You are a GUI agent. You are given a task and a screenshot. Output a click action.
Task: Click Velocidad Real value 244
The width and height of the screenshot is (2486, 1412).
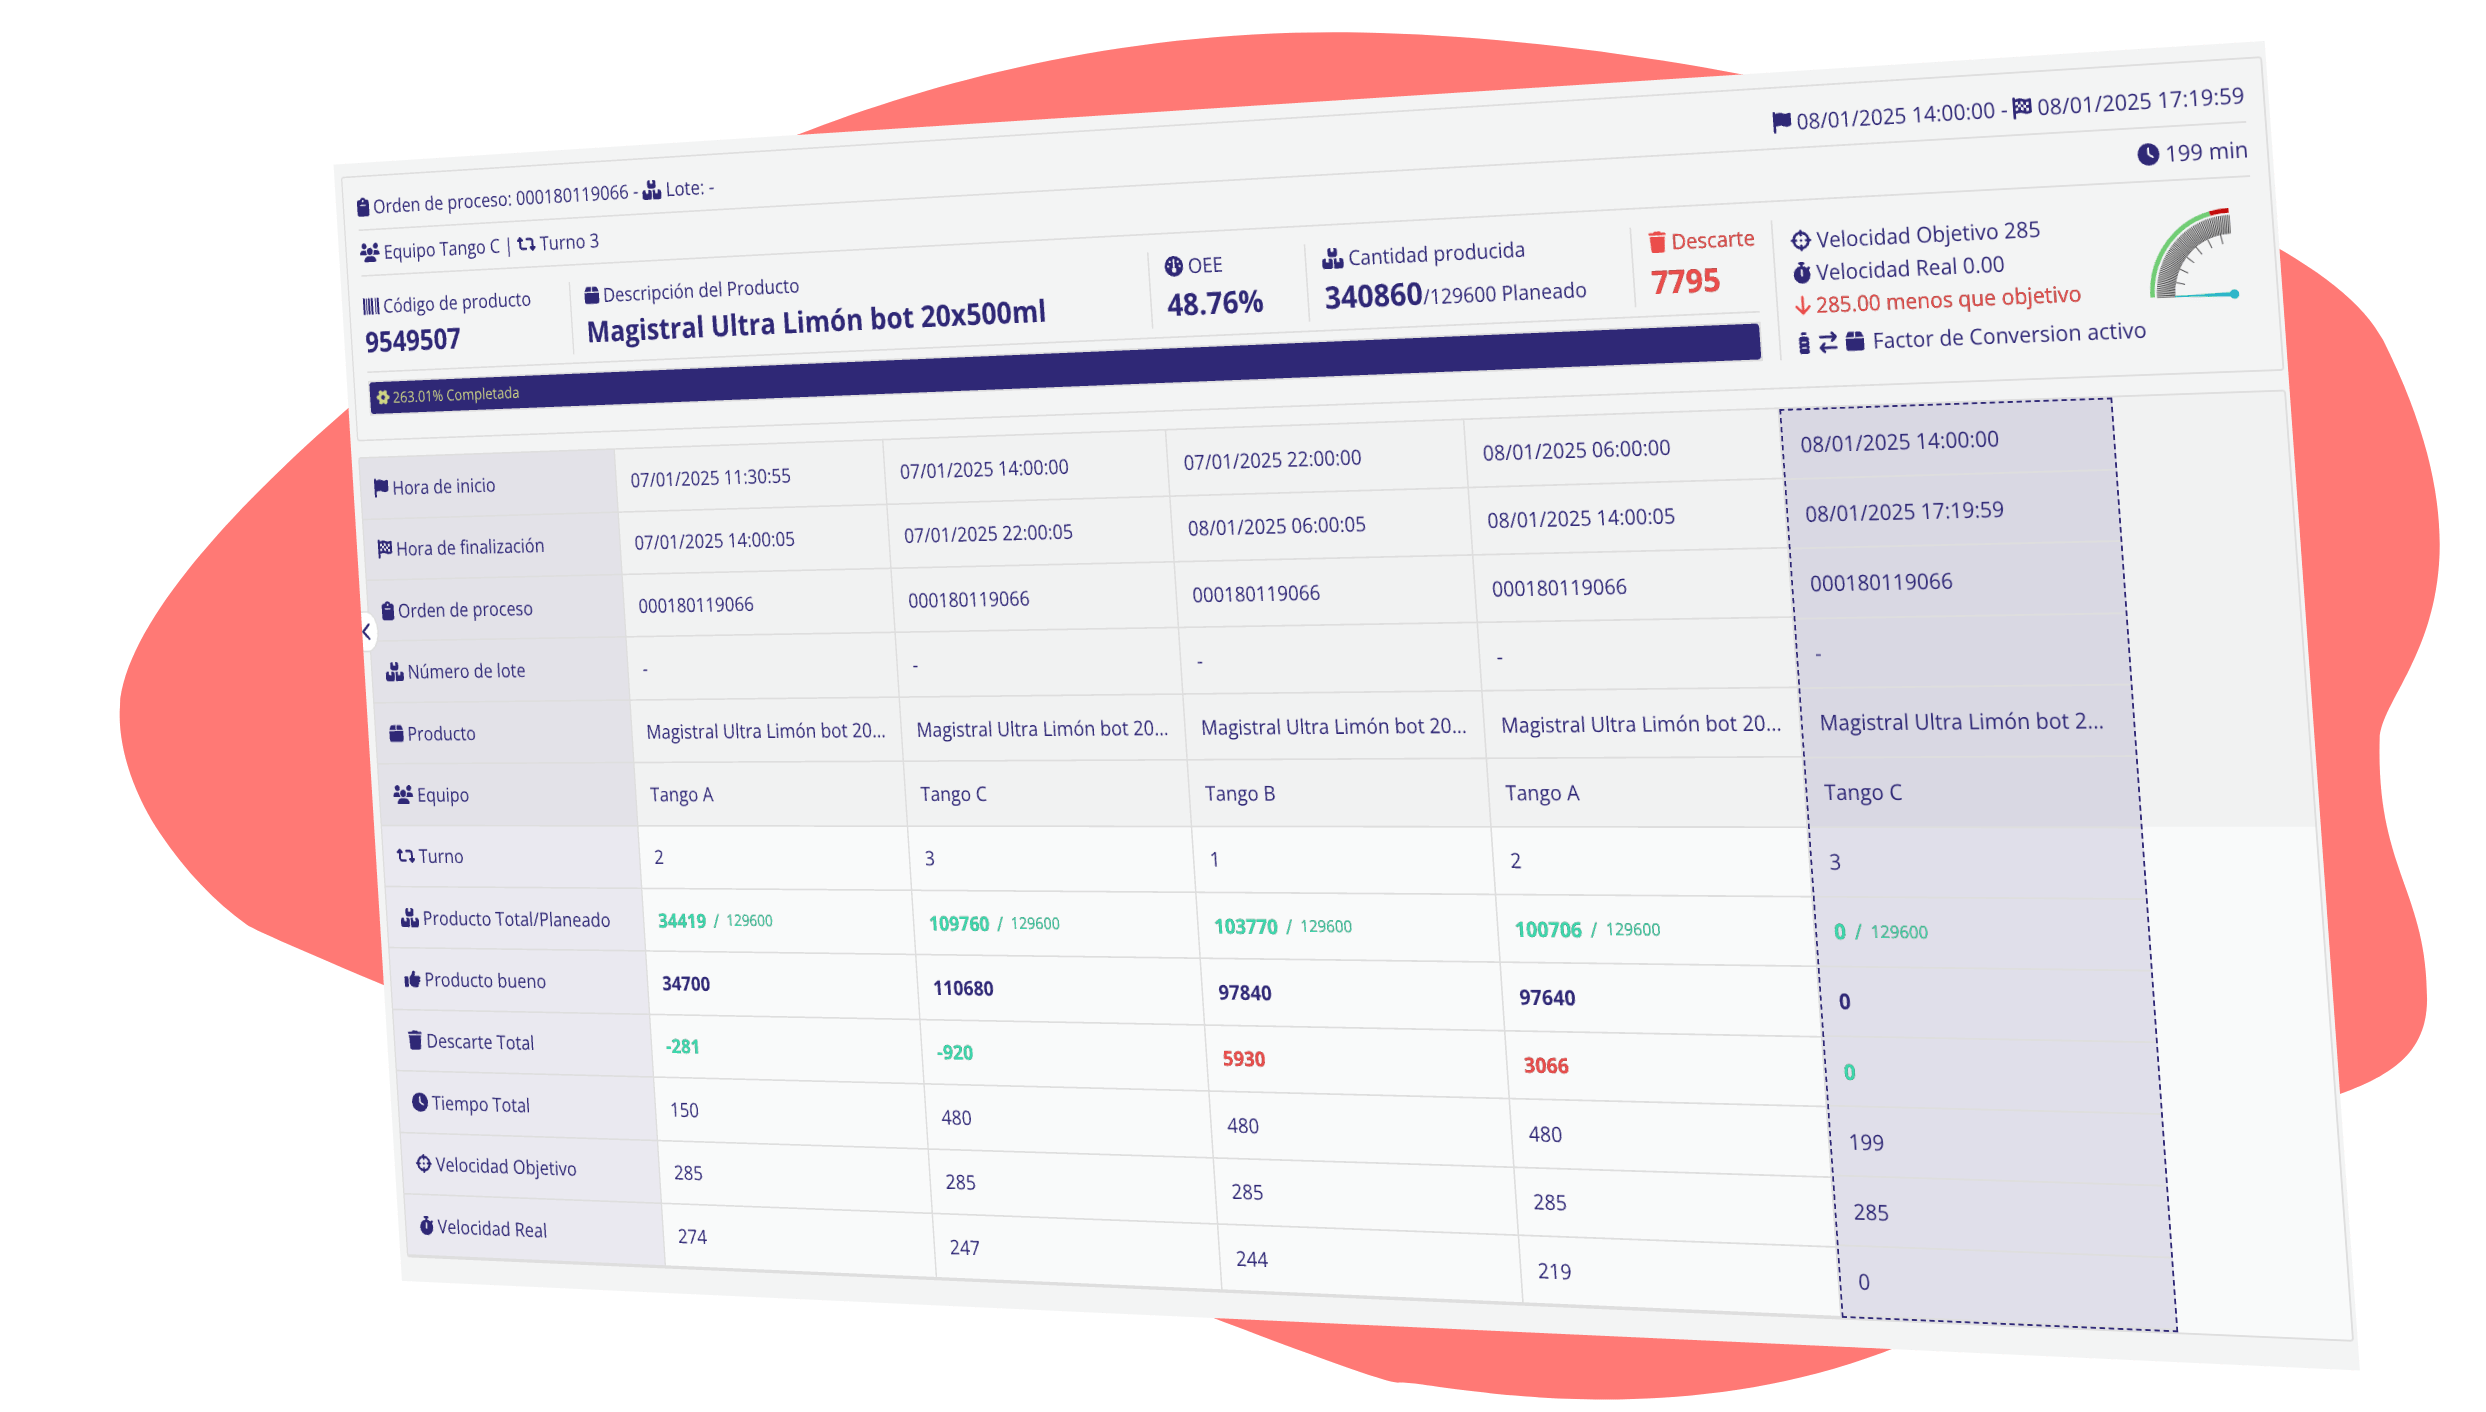[1252, 1259]
